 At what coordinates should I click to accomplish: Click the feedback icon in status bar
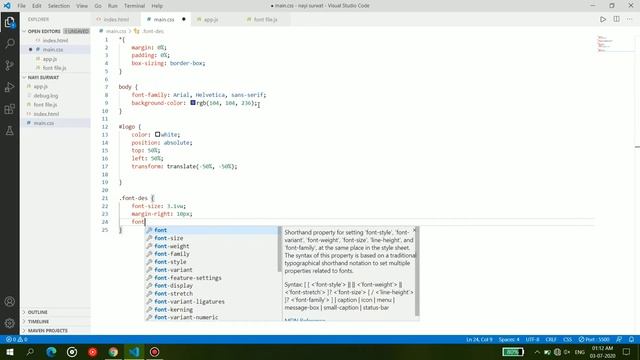pos(619,339)
